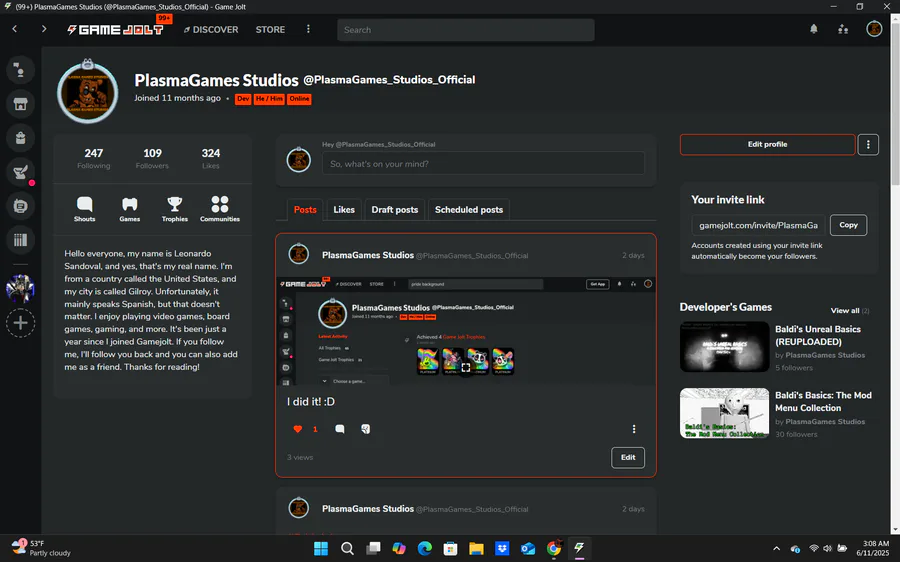Click the He / Him tag

pos(269,99)
